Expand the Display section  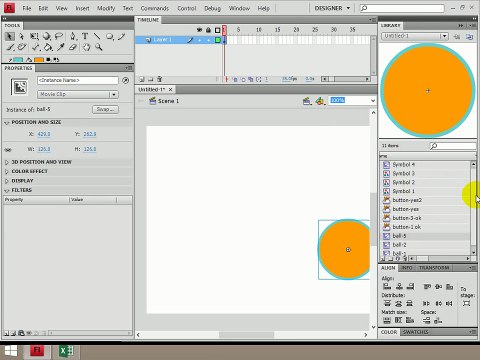pos(7,181)
